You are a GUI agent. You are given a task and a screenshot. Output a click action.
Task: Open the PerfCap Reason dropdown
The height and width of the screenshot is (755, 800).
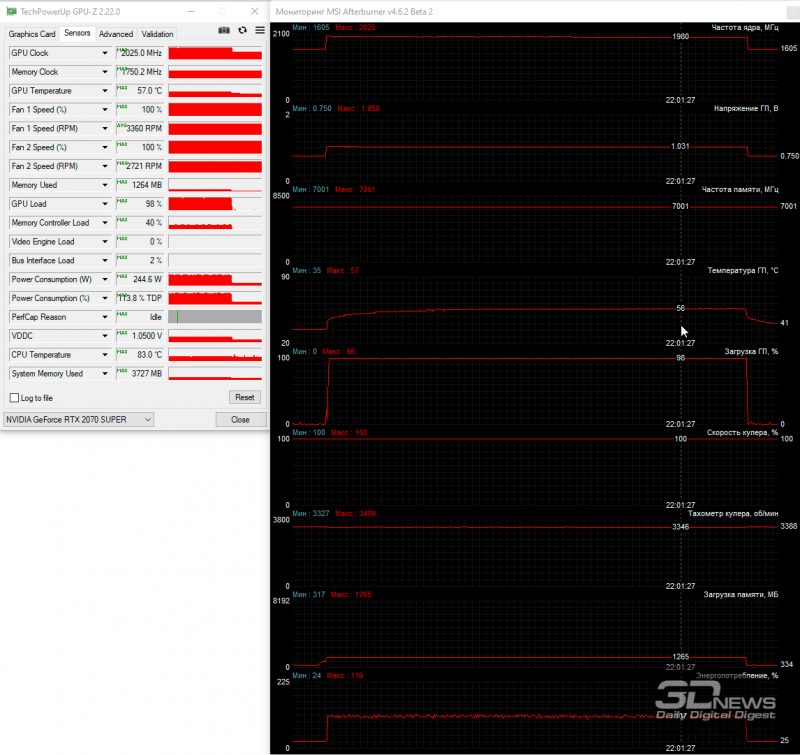pyautogui.click(x=105, y=317)
